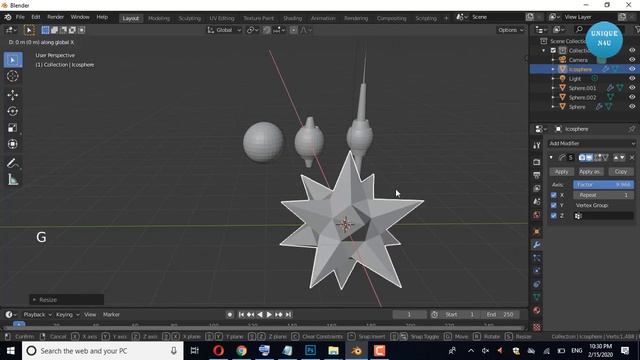Collapse the modifier panel triangle

[551, 158]
